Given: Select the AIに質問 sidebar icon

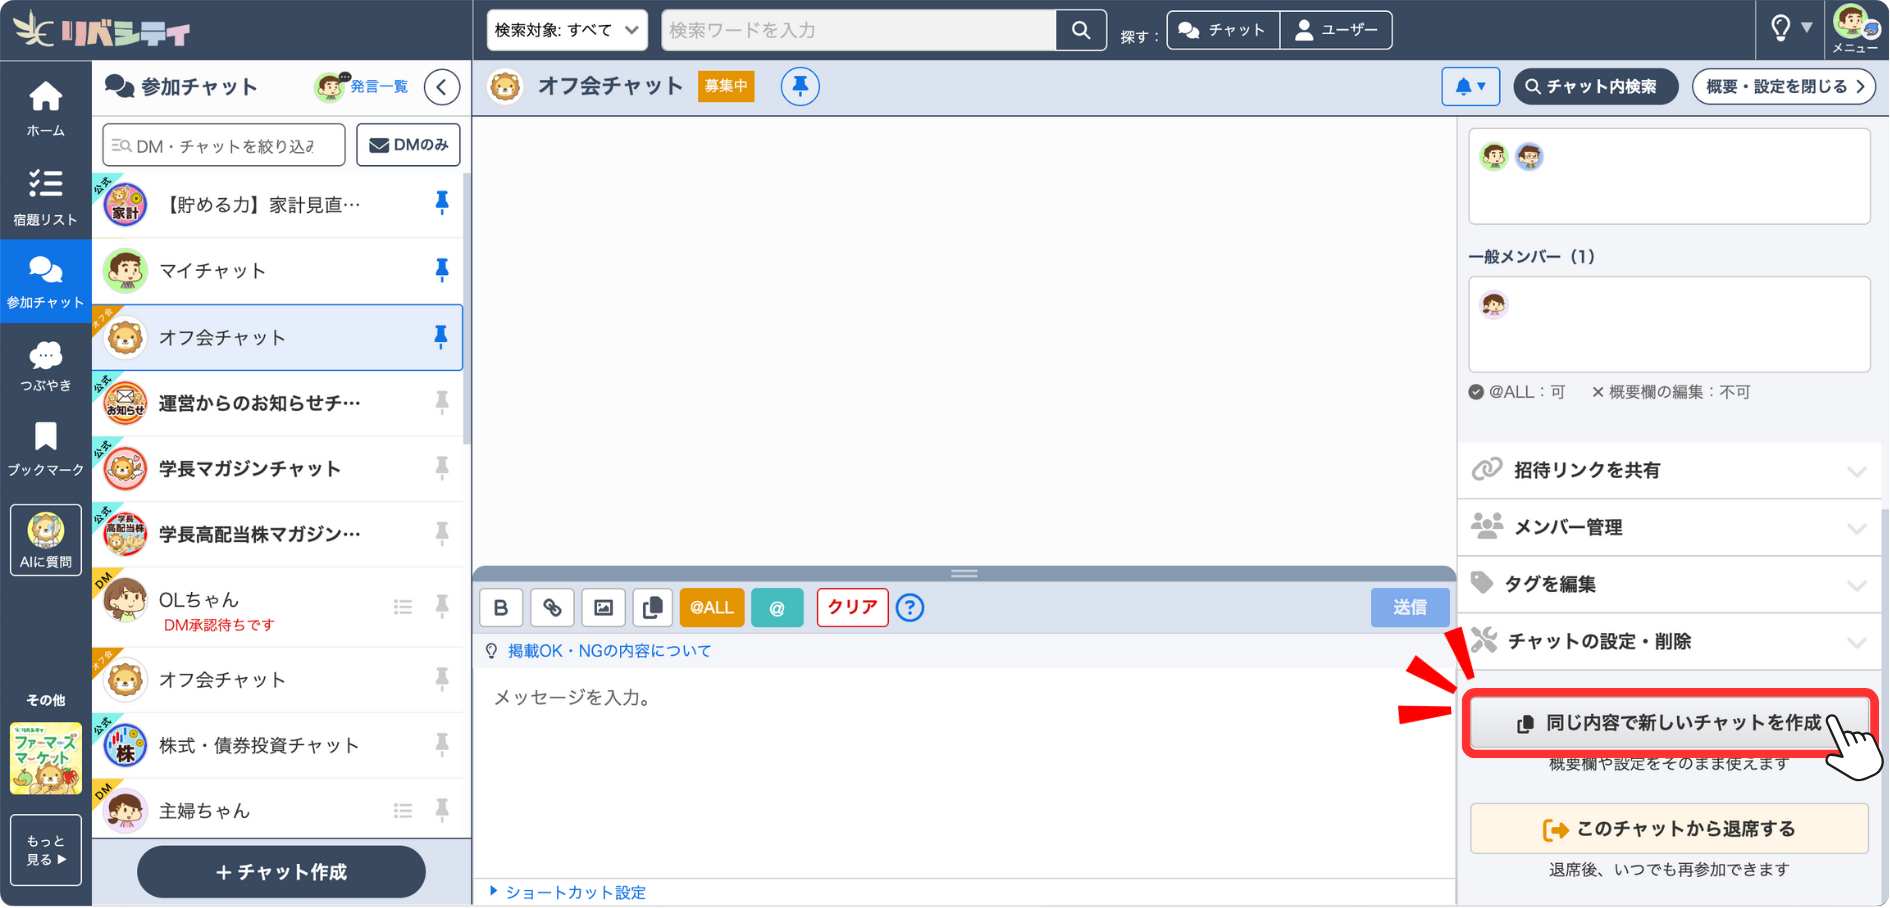Looking at the screenshot, I should (45, 540).
